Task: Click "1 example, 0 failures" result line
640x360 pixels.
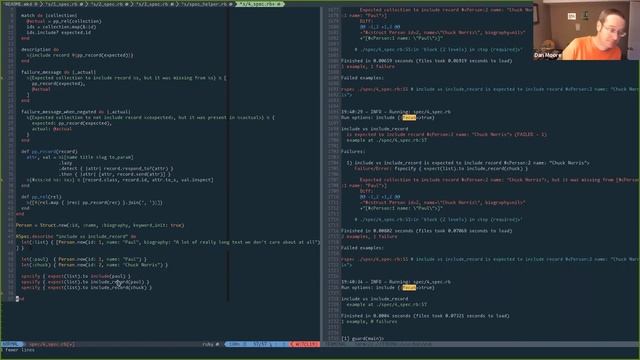Action: pyautogui.click(x=369, y=322)
